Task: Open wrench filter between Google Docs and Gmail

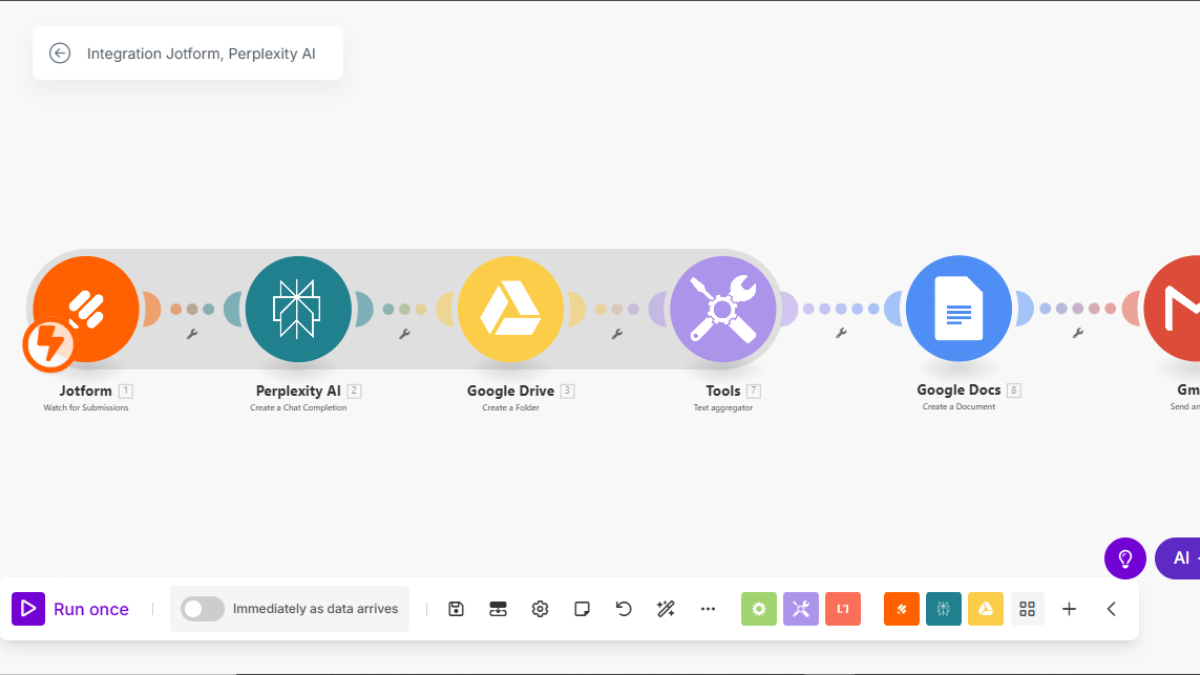Action: tap(1077, 333)
